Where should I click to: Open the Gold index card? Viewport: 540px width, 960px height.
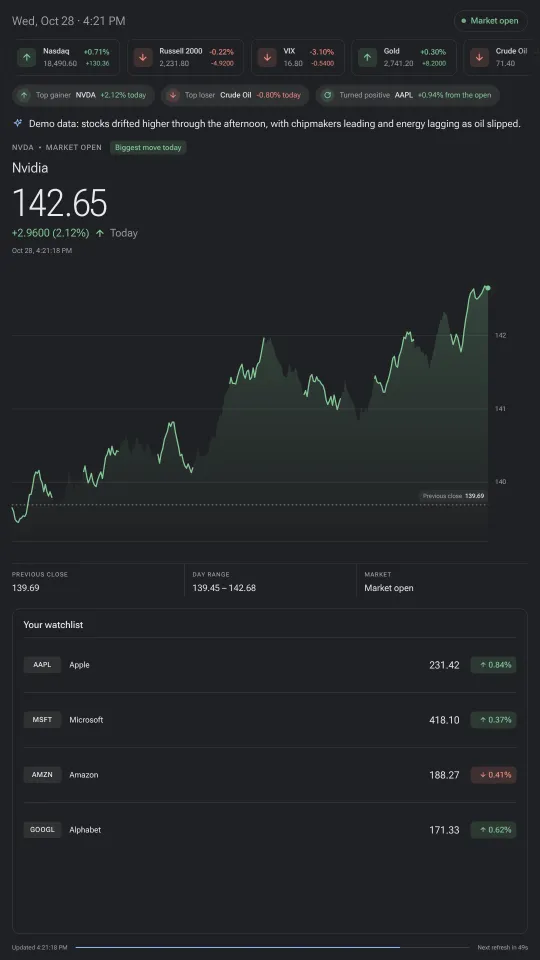pyautogui.click(x=404, y=58)
